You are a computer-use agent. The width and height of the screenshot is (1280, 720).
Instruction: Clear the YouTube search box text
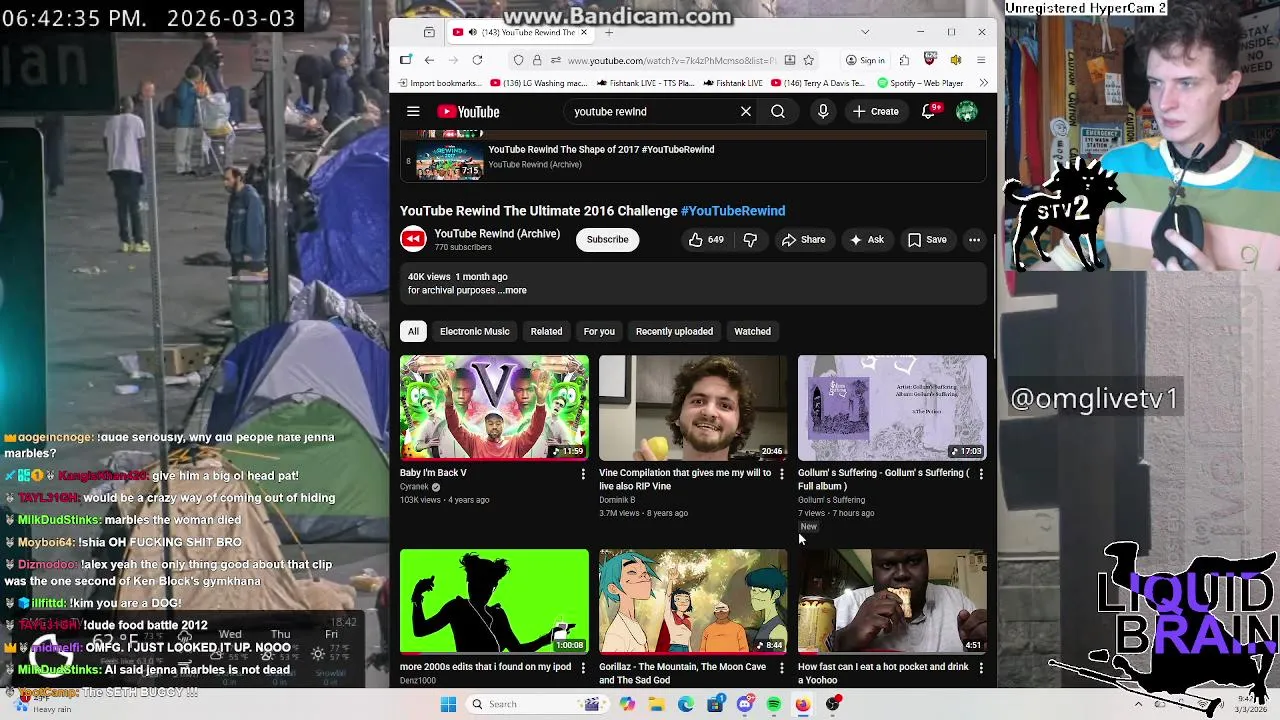pyautogui.click(x=746, y=112)
